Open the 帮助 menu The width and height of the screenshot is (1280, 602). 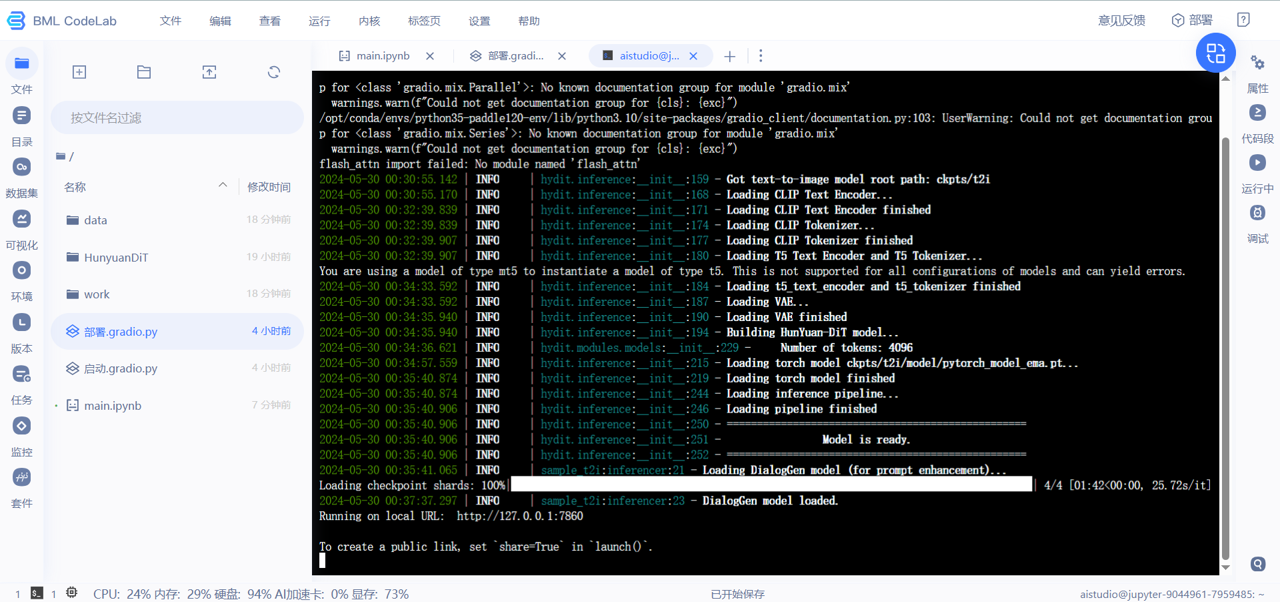point(529,20)
